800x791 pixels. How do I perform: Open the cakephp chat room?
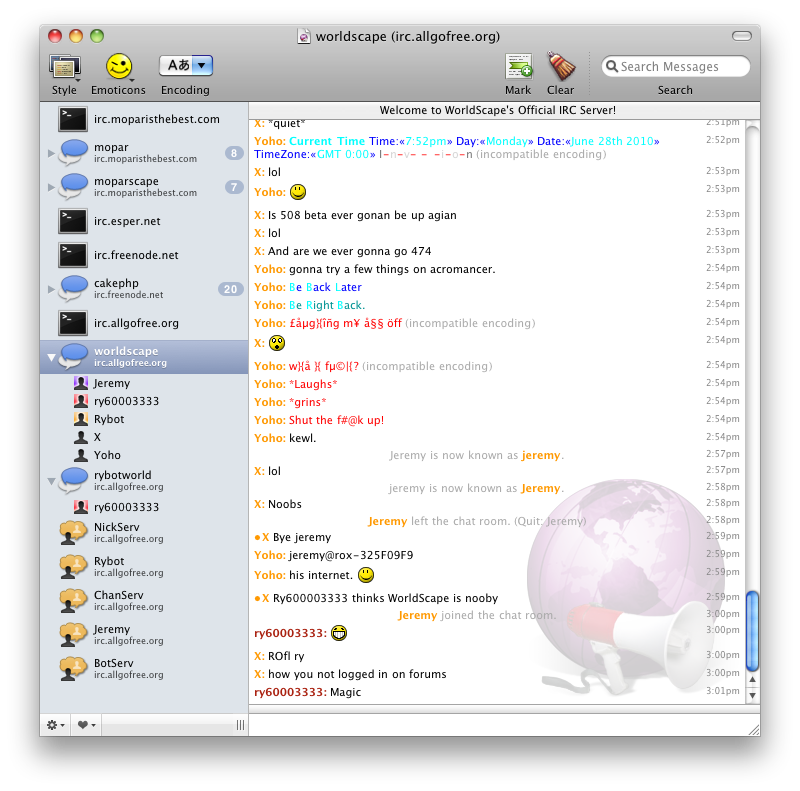click(x=144, y=288)
